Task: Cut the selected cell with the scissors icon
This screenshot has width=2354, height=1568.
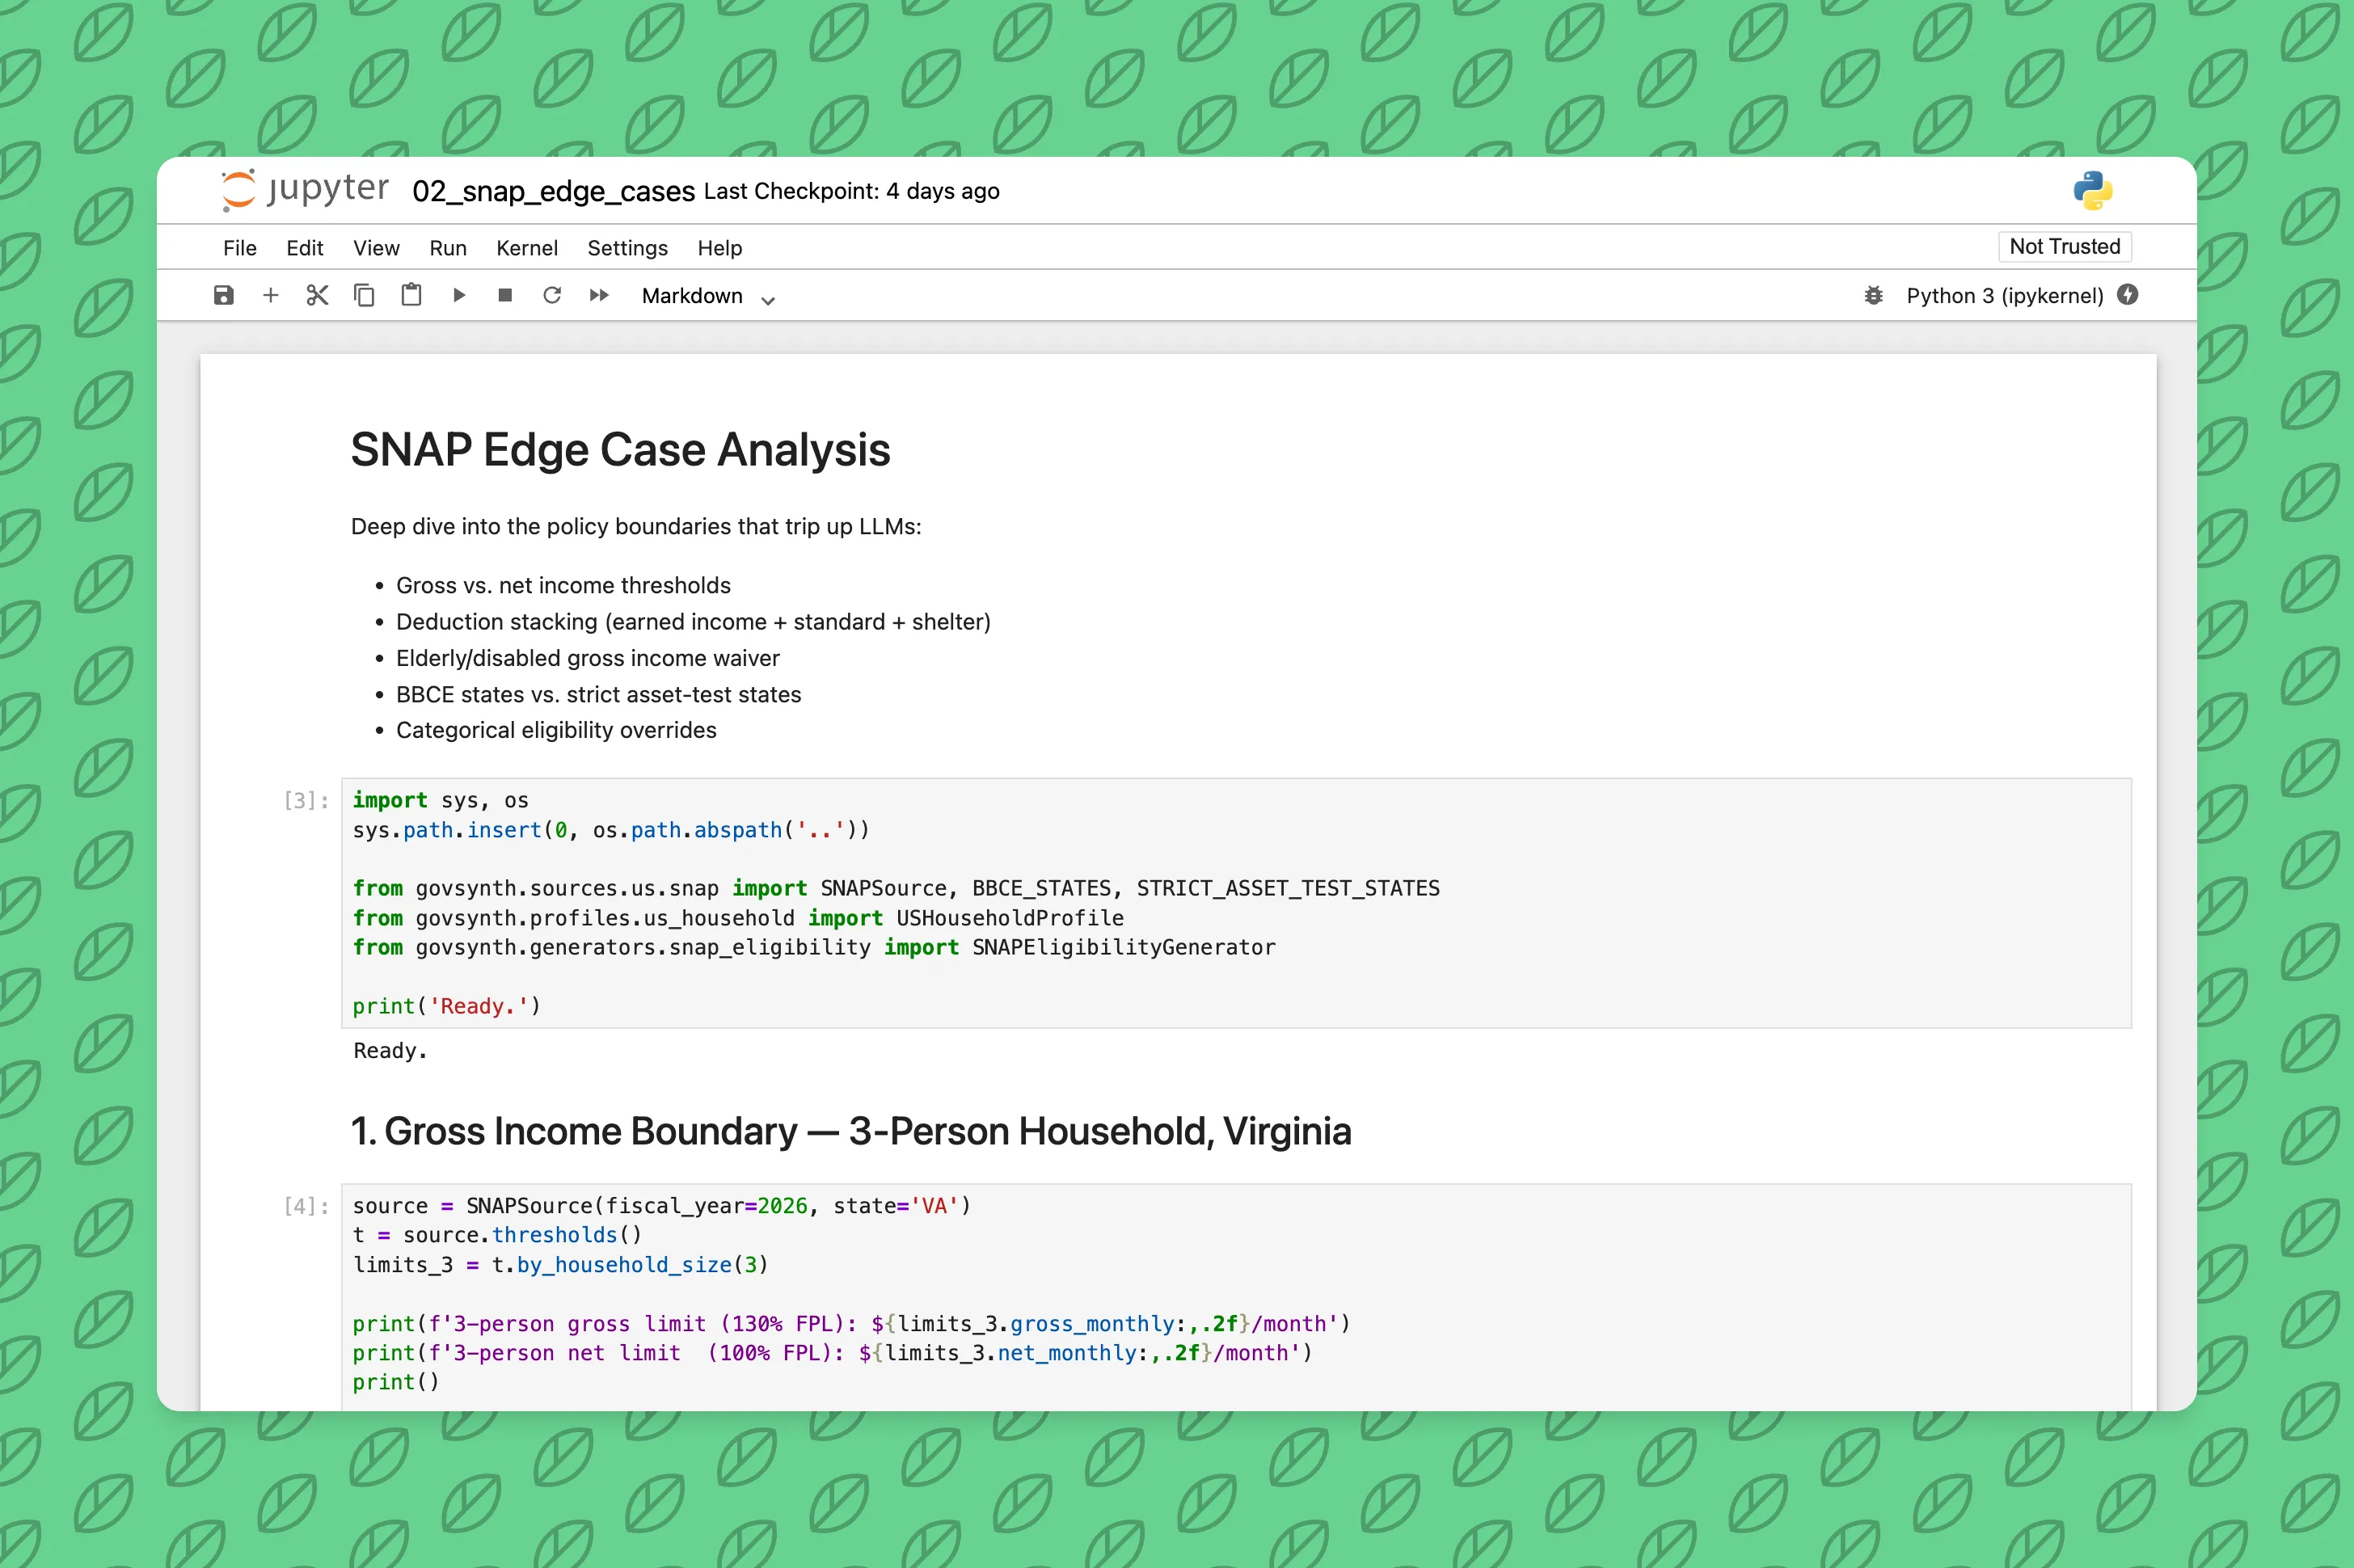Action: click(x=317, y=295)
